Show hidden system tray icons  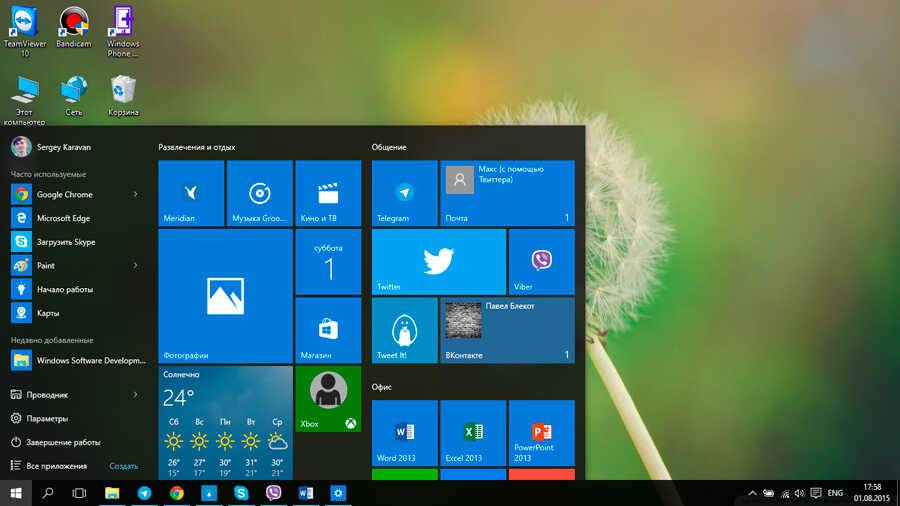(x=752, y=493)
